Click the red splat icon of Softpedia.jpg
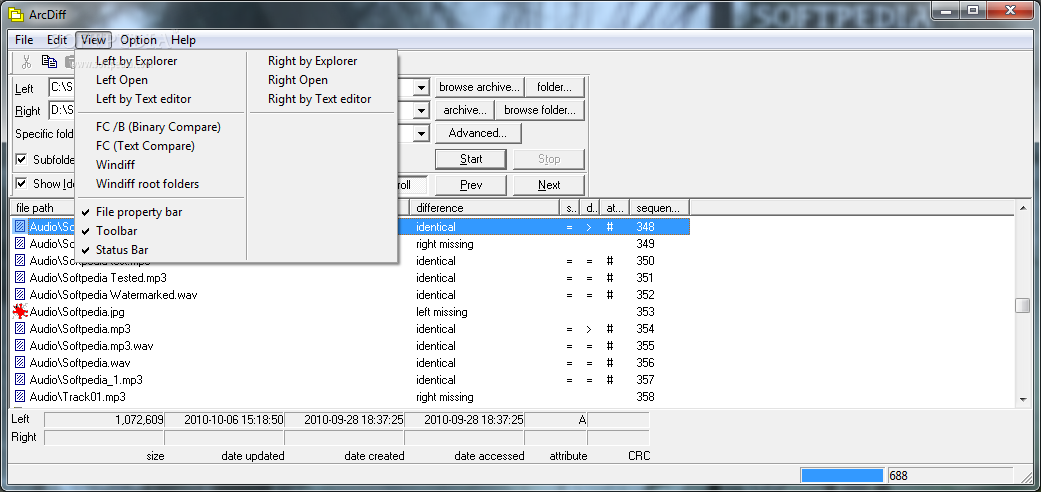The width and height of the screenshot is (1041, 492). pos(21,311)
